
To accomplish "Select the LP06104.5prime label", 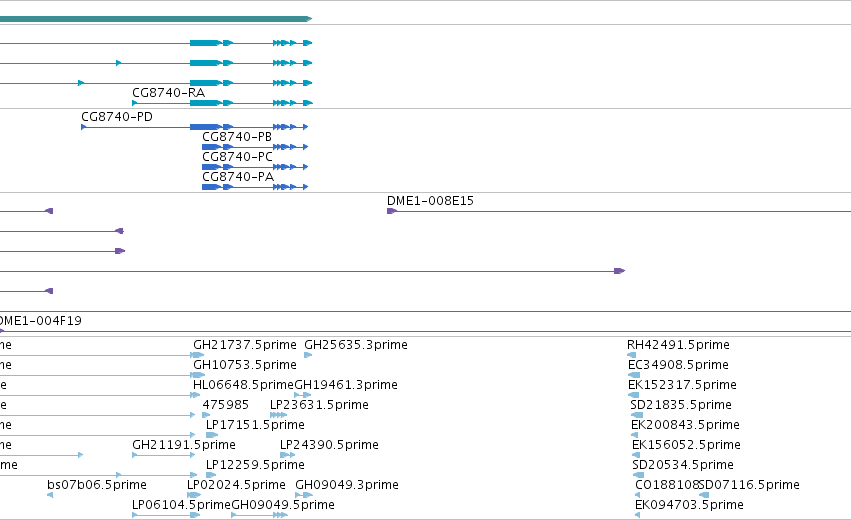I will [x=181, y=505].
